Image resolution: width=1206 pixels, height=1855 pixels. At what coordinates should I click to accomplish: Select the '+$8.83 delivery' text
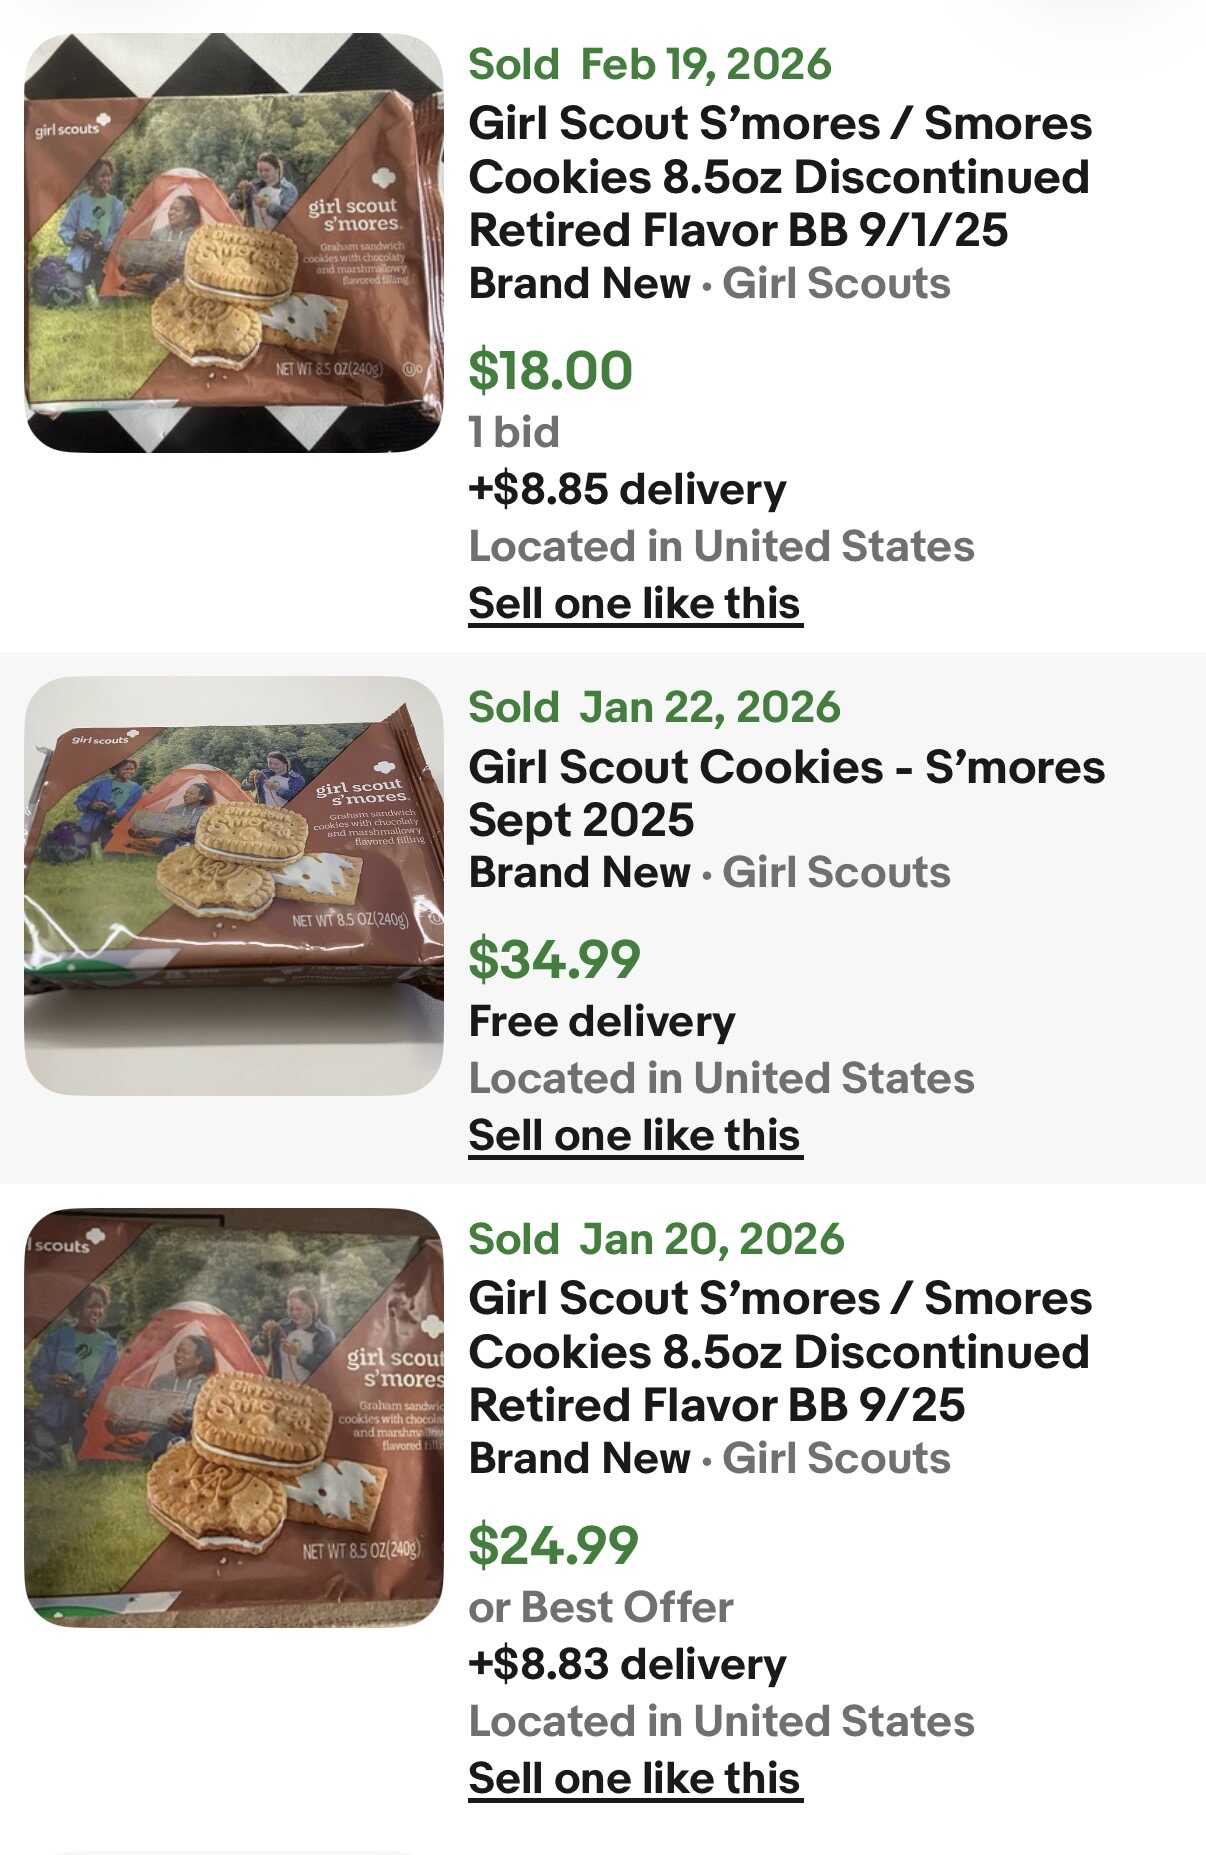click(x=627, y=1664)
